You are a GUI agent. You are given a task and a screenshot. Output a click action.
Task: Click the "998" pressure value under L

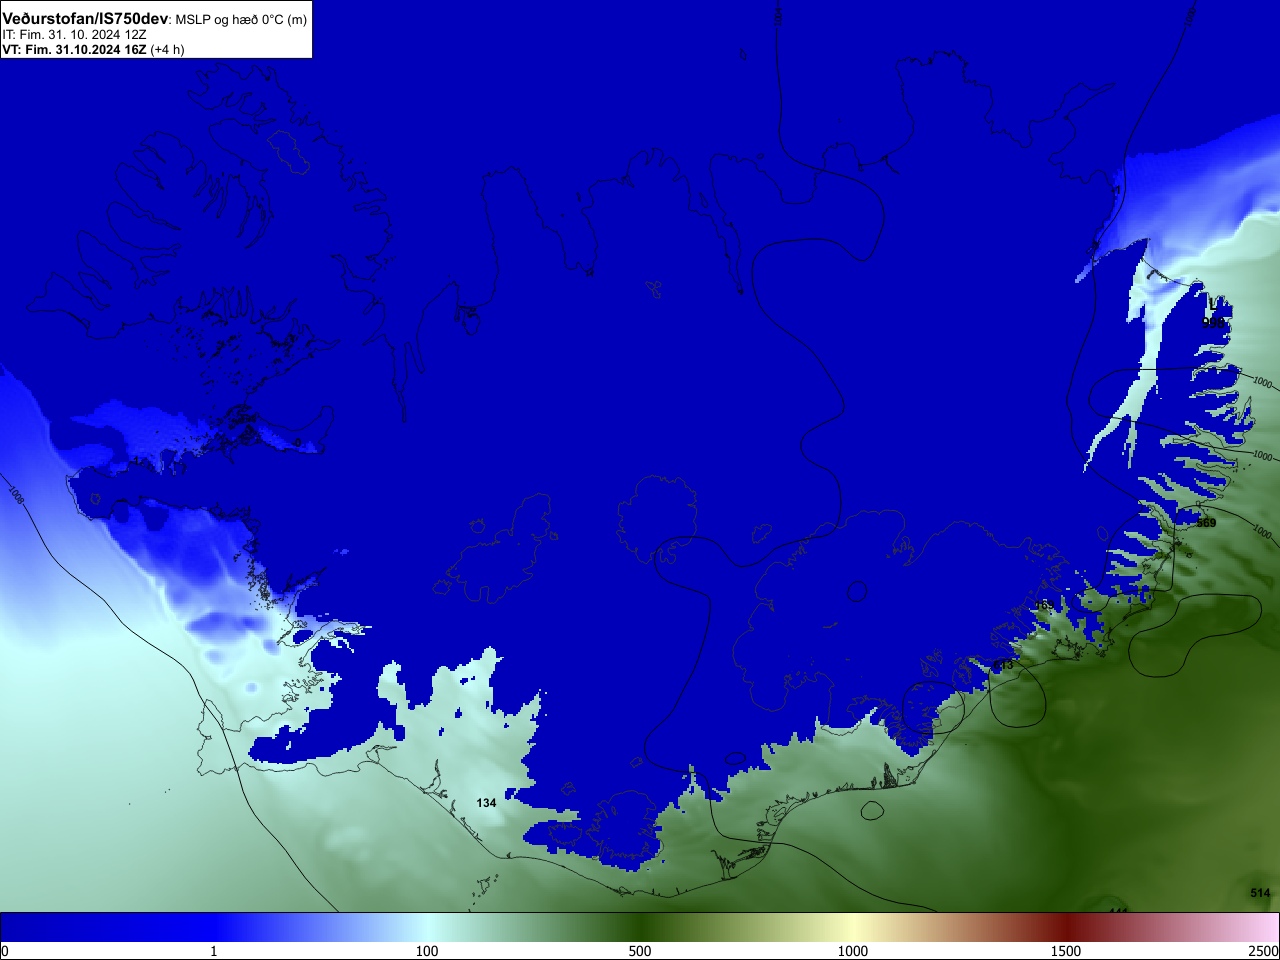[1212, 322]
